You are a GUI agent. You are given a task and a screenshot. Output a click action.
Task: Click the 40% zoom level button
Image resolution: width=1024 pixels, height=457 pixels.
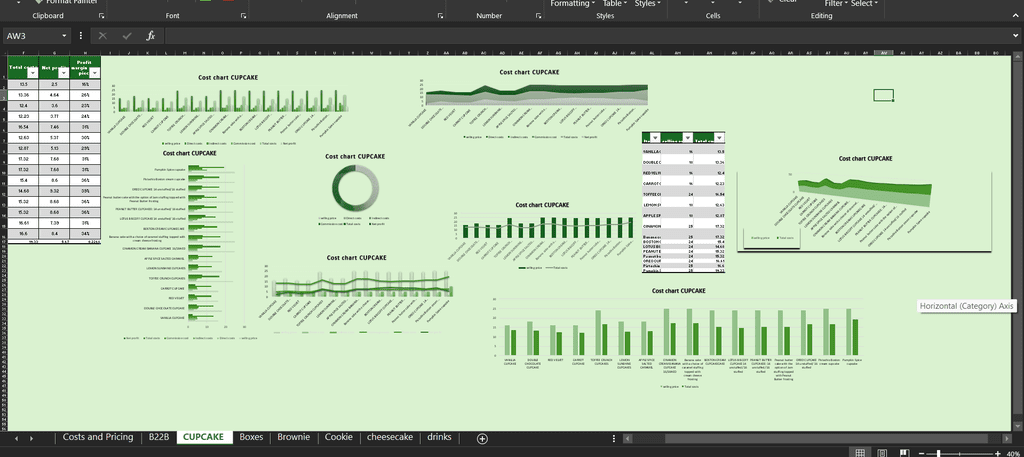click(x=1013, y=453)
